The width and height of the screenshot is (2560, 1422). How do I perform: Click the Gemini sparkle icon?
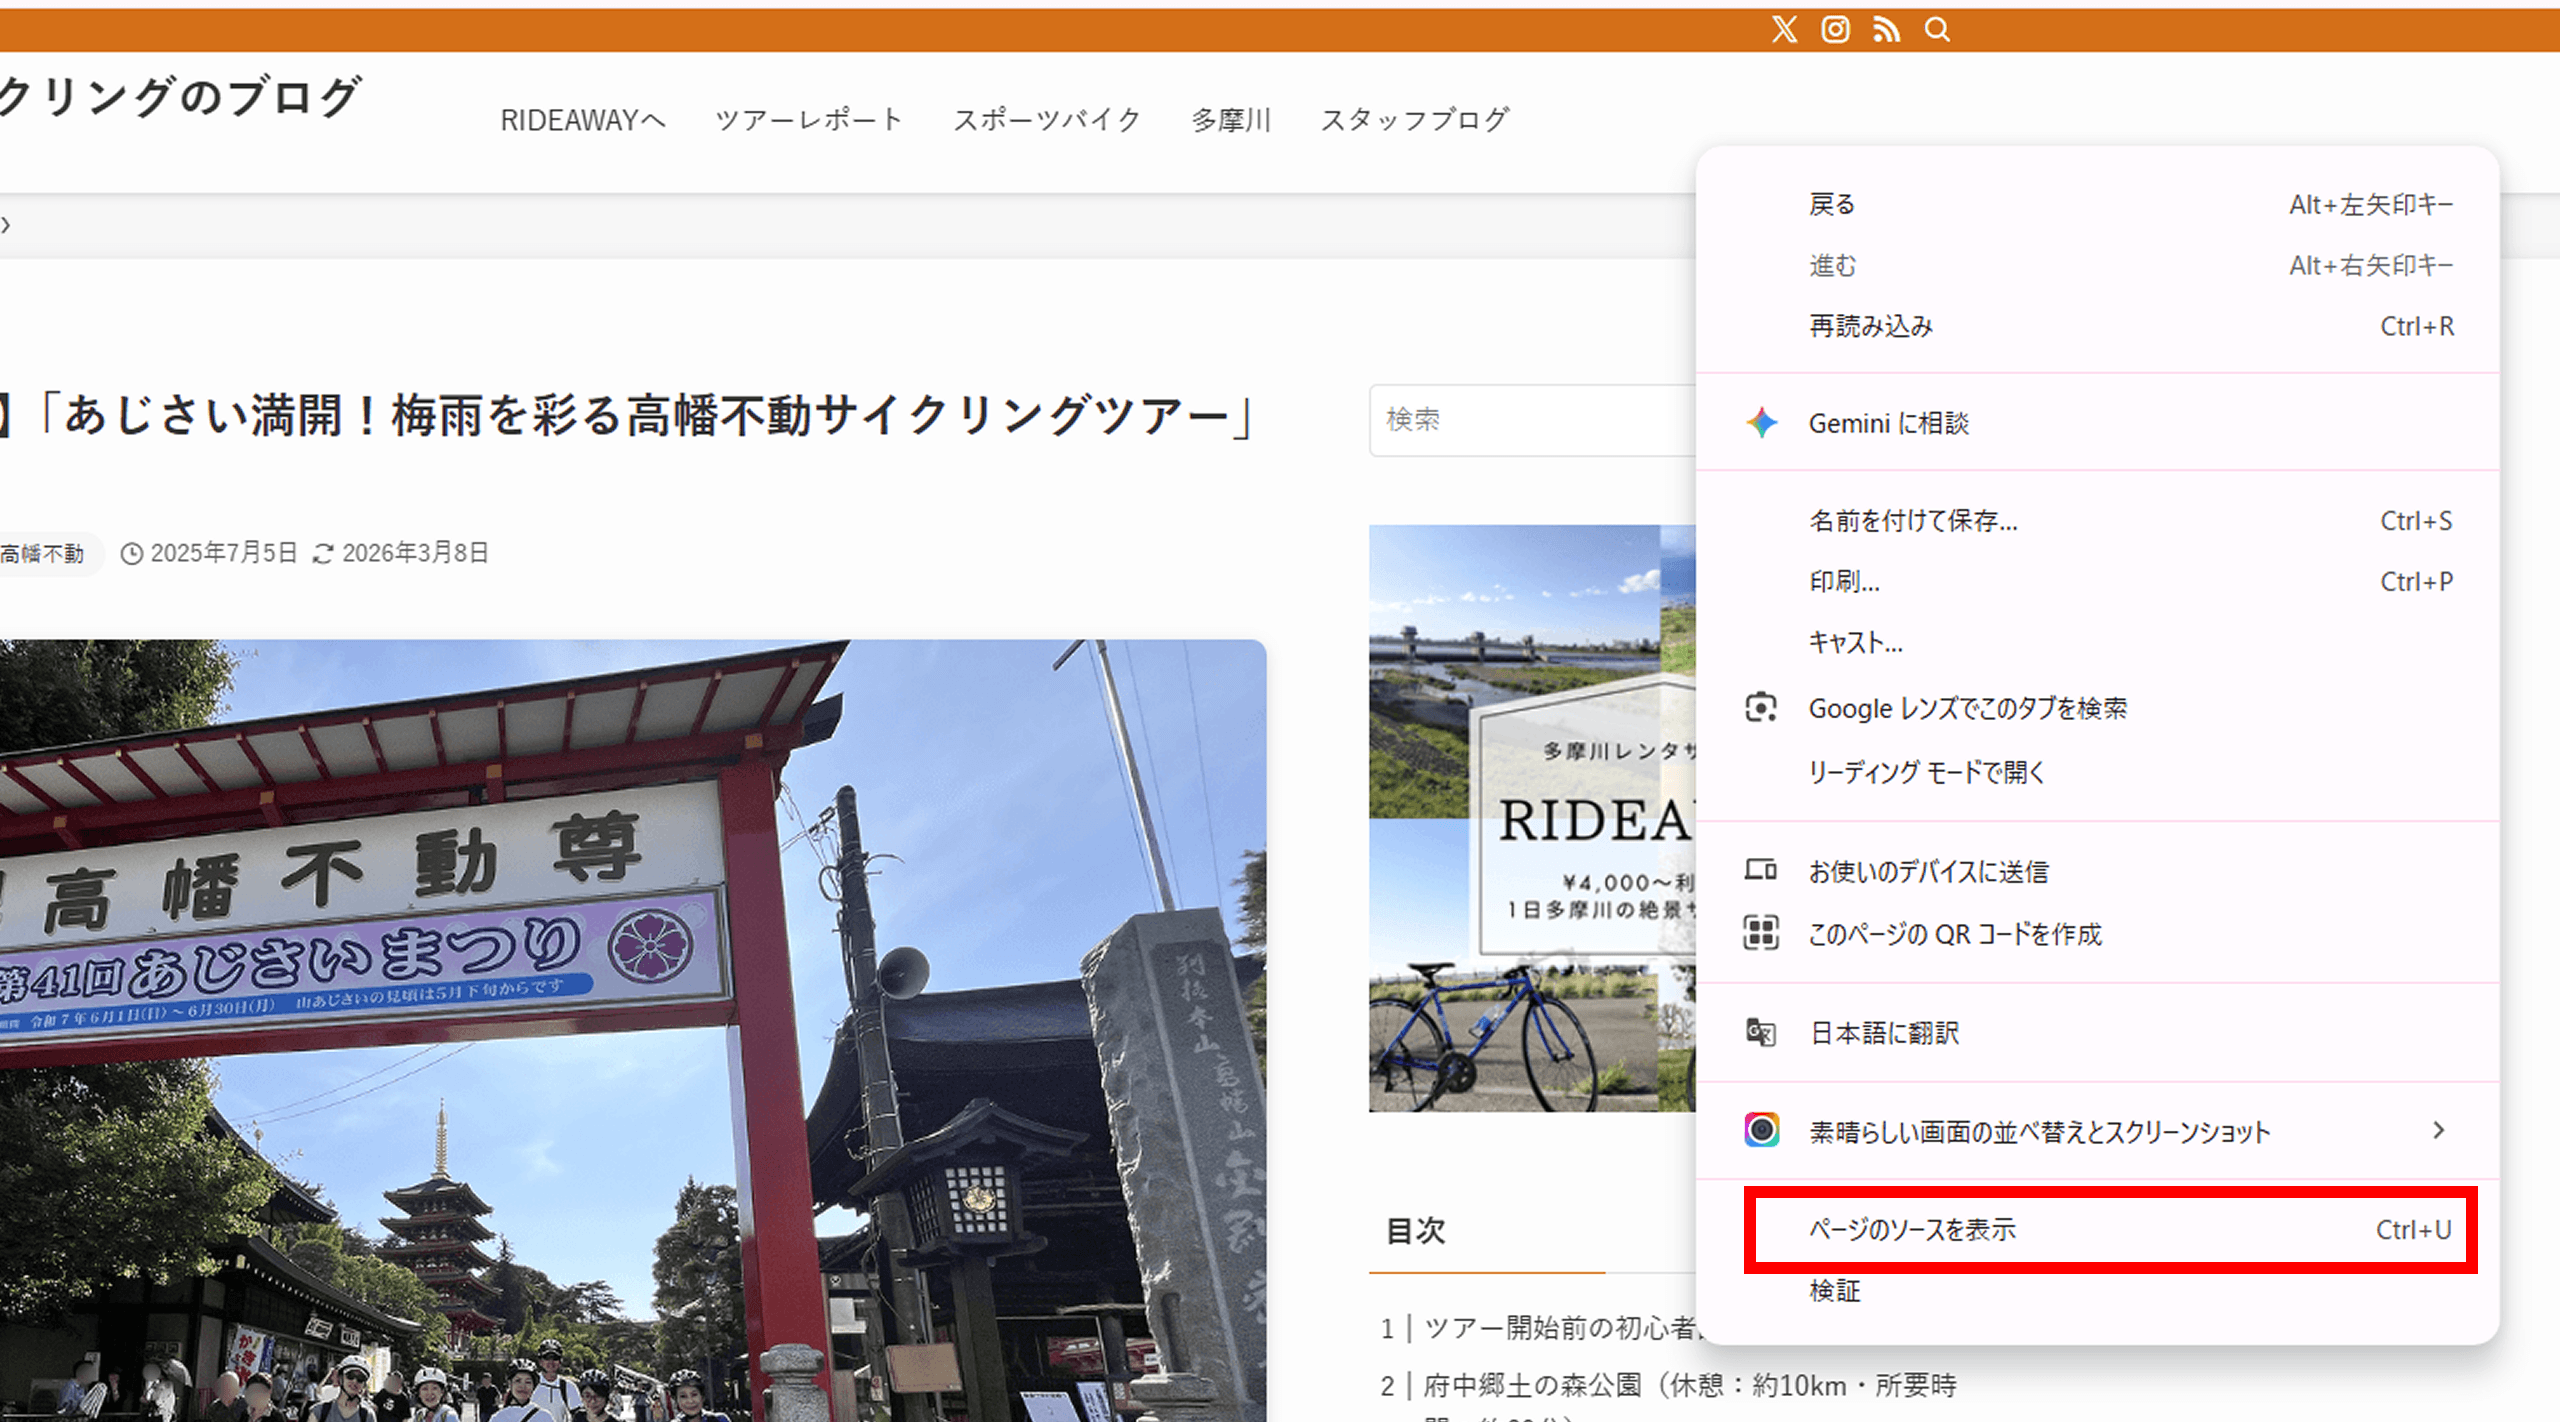[1762, 423]
